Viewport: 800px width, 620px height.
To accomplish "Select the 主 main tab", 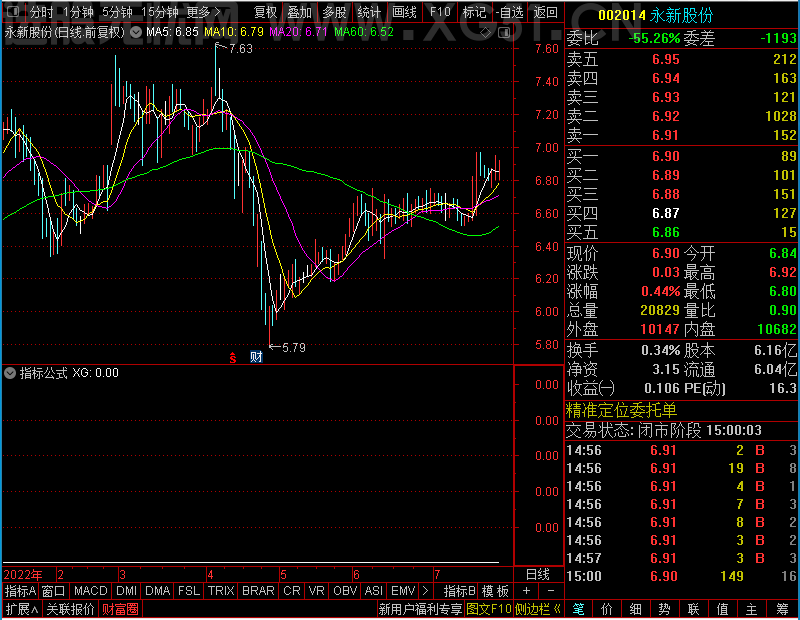I will 752,609.
